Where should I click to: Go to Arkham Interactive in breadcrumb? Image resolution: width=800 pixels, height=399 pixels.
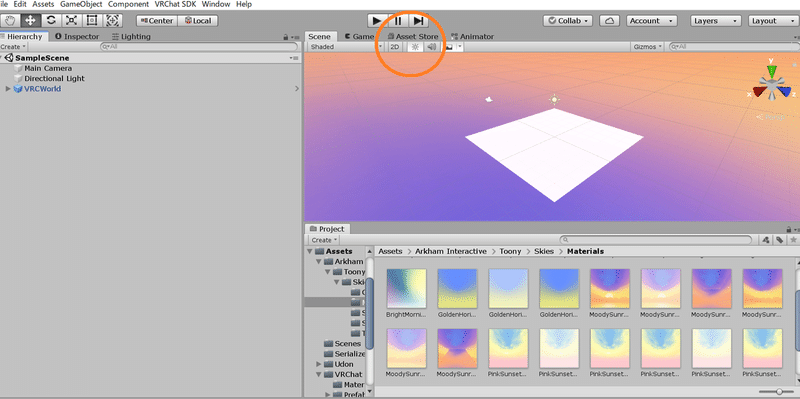tap(451, 252)
